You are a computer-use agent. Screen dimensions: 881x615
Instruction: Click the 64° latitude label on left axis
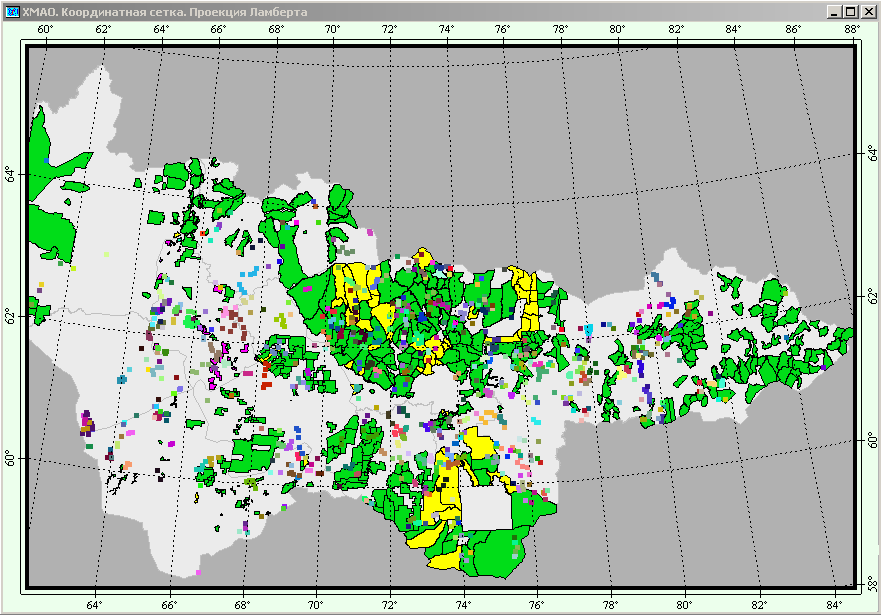point(10,174)
